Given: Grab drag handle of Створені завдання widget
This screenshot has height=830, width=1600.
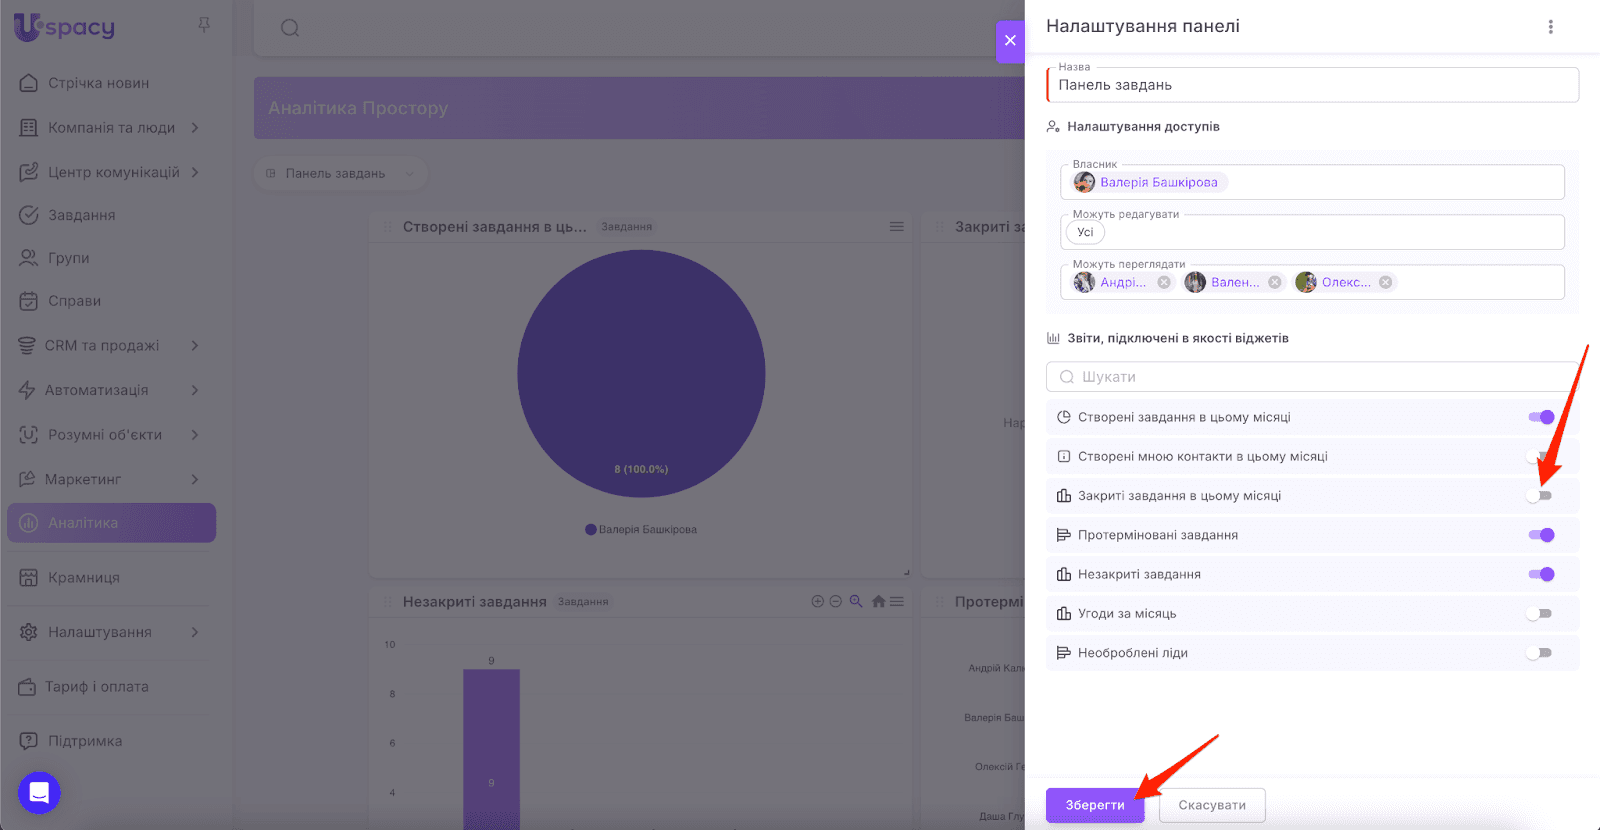Looking at the screenshot, I should point(388,227).
